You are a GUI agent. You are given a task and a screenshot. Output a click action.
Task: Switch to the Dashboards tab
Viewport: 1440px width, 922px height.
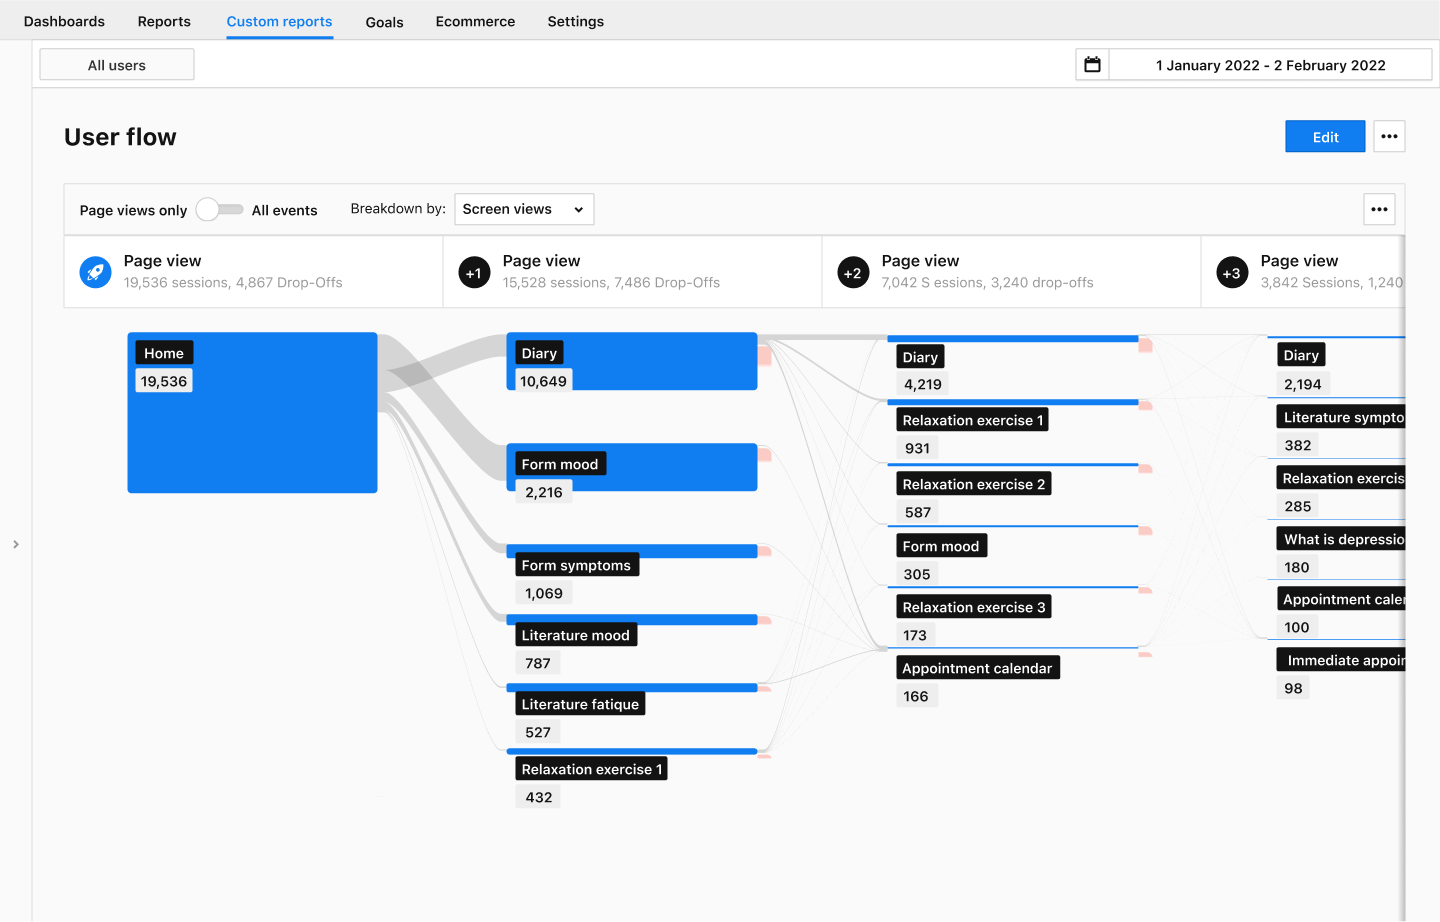click(x=64, y=21)
